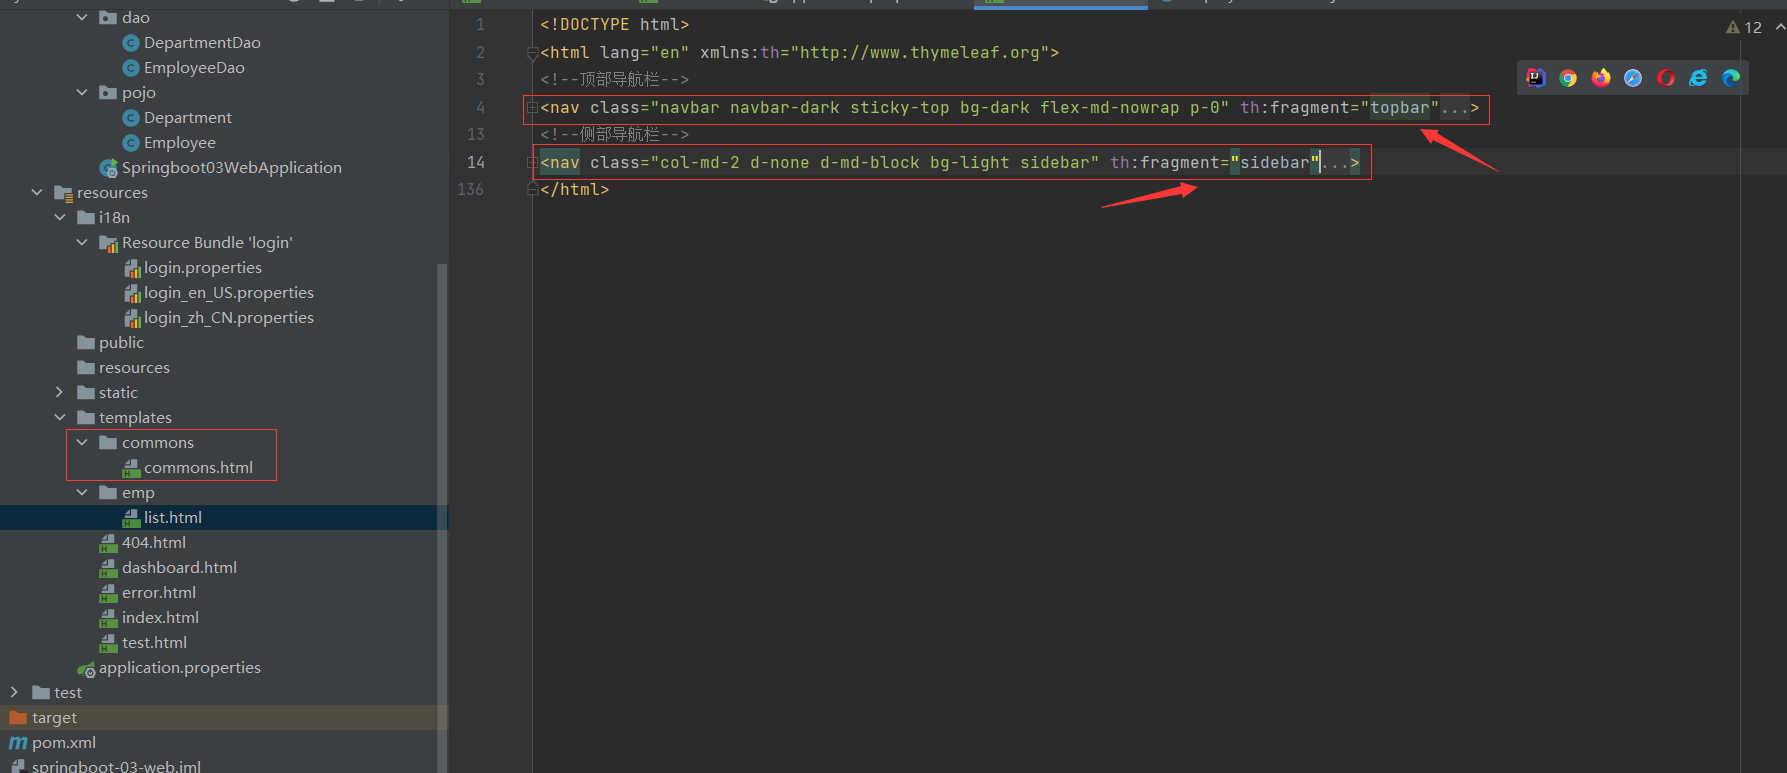1787x773 pixels.
Task: Select the EmployeeDao class
Action: 194,68
